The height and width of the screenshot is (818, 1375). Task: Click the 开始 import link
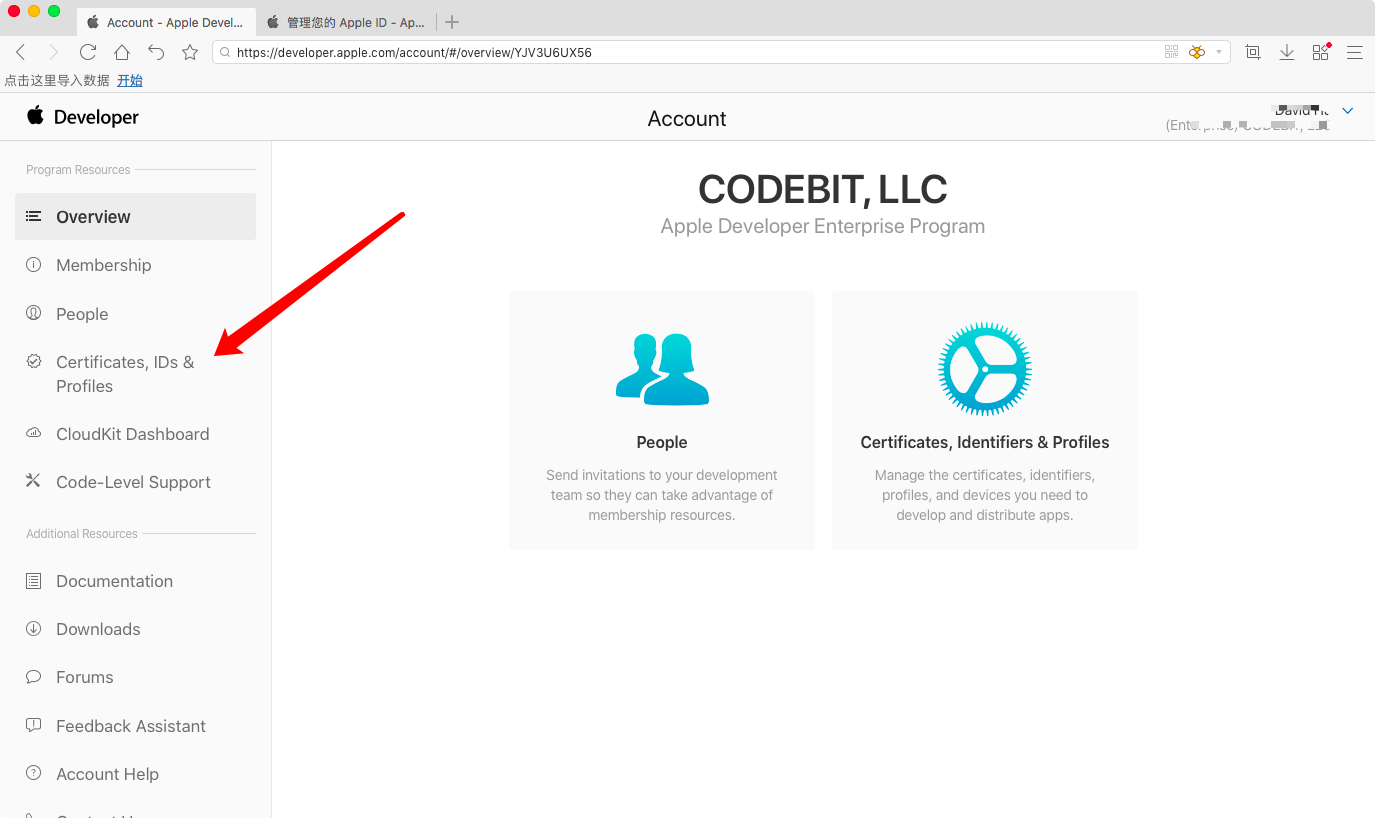(130, 80)
